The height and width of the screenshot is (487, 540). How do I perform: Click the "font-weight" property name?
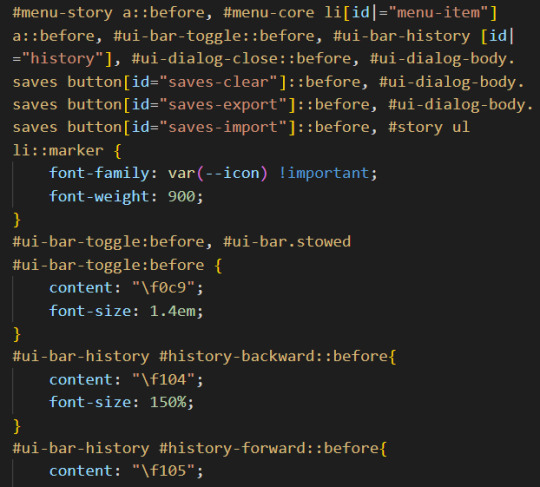click(99, 196)
